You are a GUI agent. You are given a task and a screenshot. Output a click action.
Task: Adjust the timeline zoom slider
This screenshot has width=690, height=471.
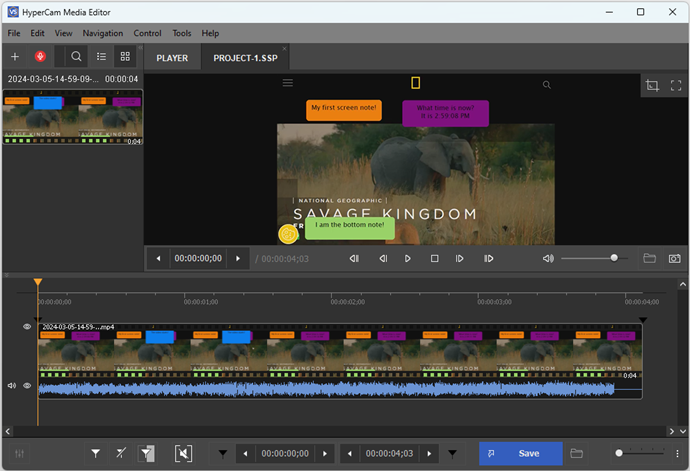pos(641,453)
